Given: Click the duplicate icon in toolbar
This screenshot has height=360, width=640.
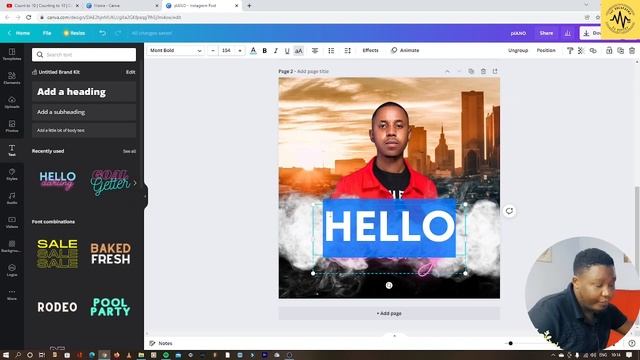Looking at the screenshot, I should click(x=620, y=51).
